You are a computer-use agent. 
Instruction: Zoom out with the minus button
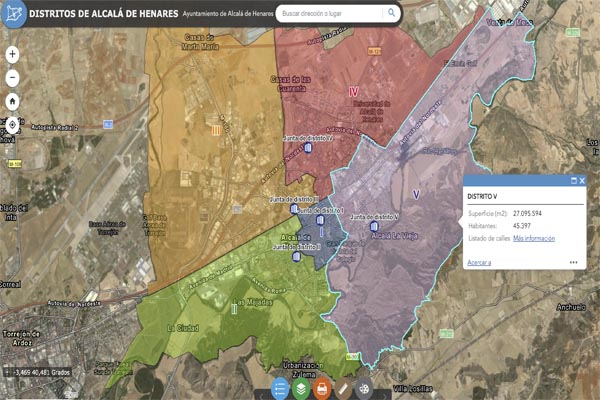pyautogui.click(x=13, y=77)
